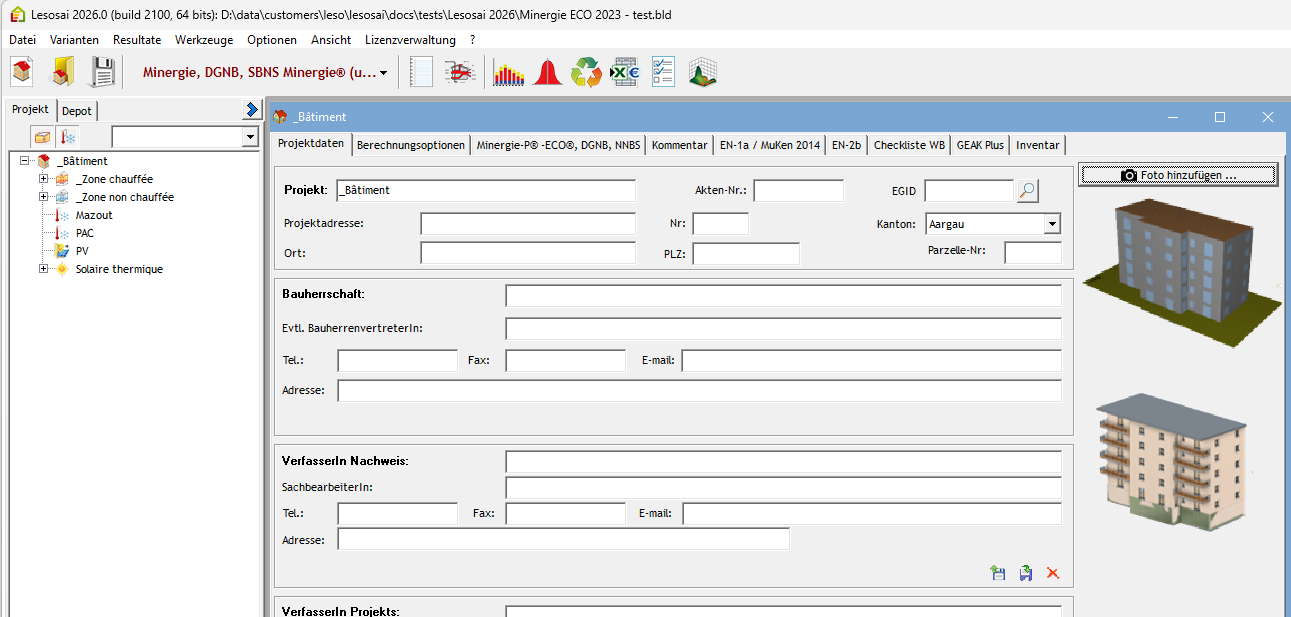Screen dimensions: 1291x617
Task: Save project with floppy disk icon
Action: pos(103,72)
